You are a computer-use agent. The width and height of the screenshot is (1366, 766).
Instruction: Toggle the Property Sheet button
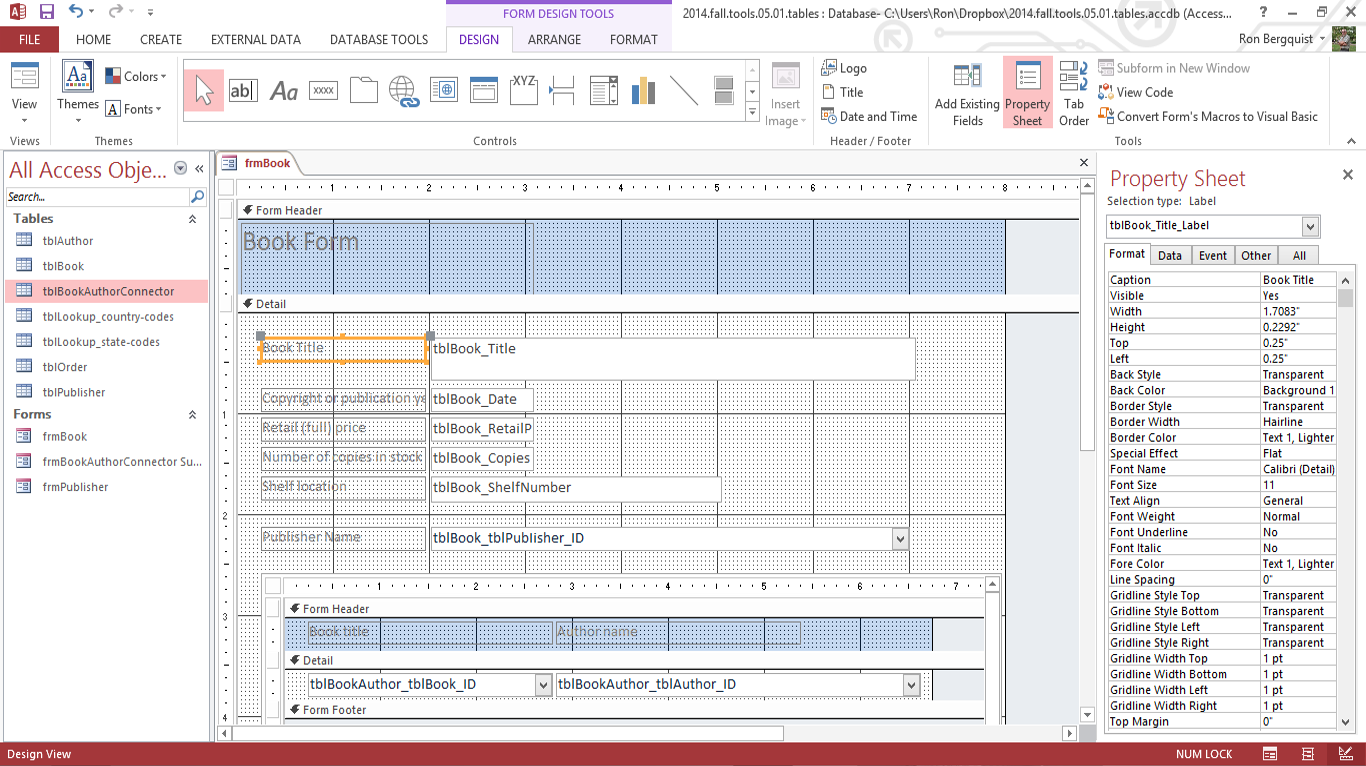1027,94
